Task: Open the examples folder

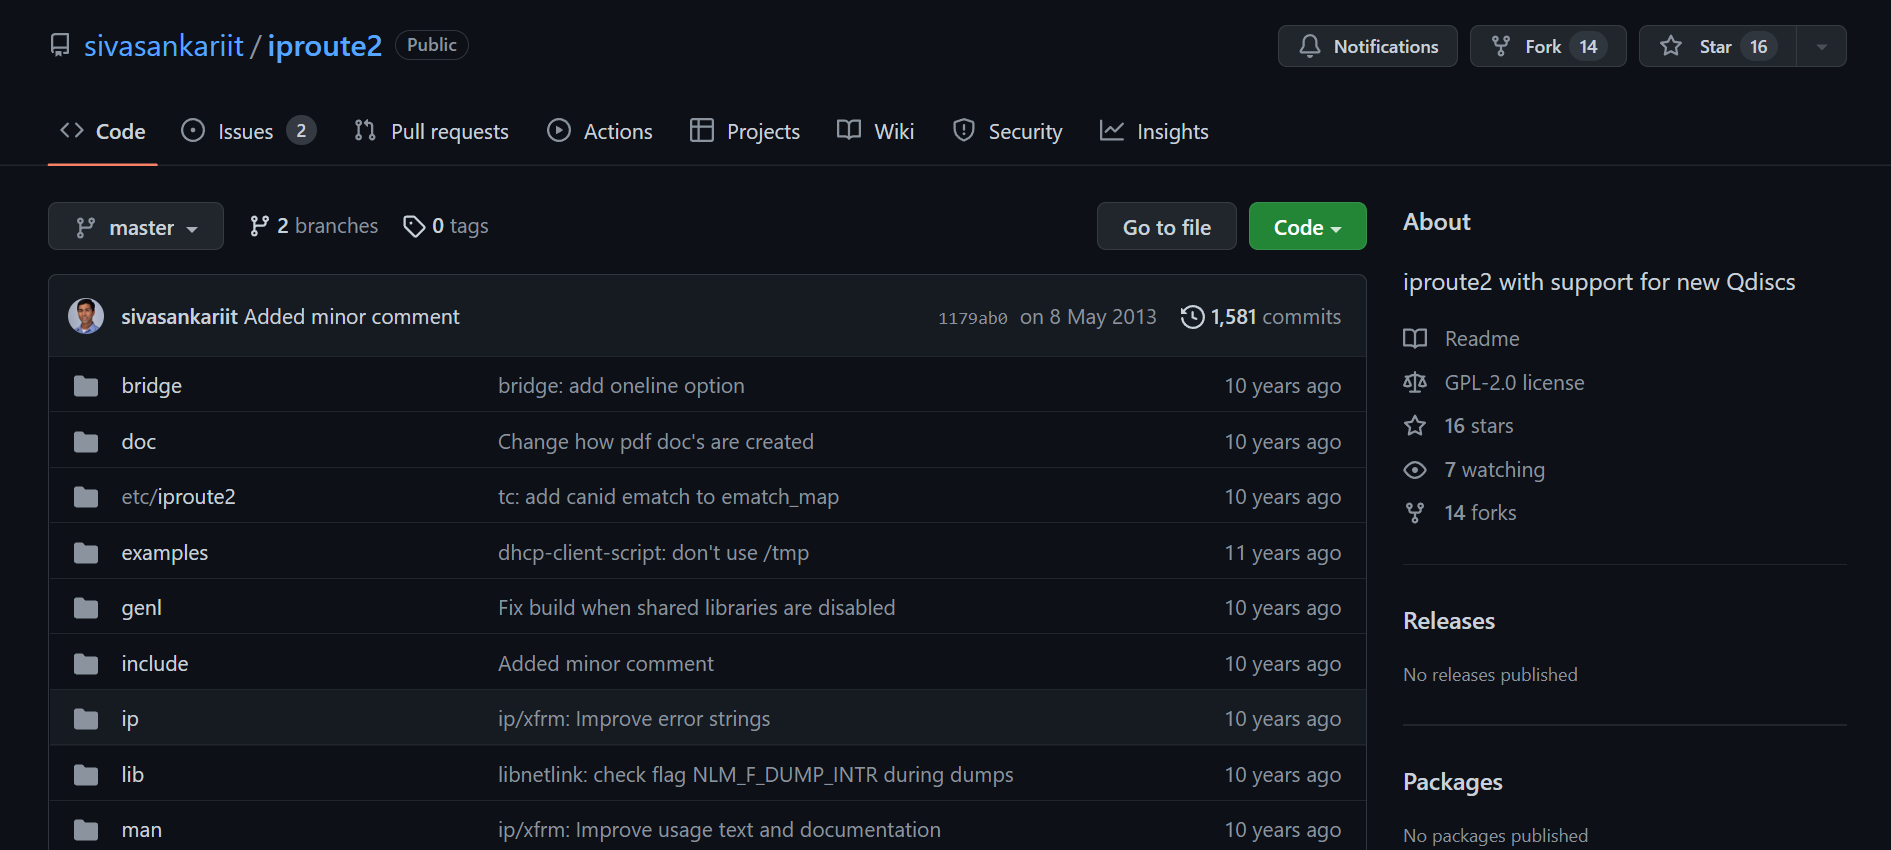Action: (165, 553)
